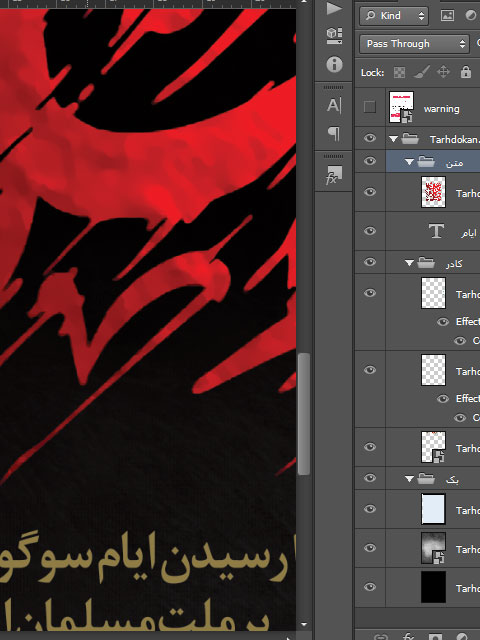This screenshot has height=640, width=480.
Task: Hide the light blue thumbnail layer
Action: pyautogui.click(x=370, y=509)
